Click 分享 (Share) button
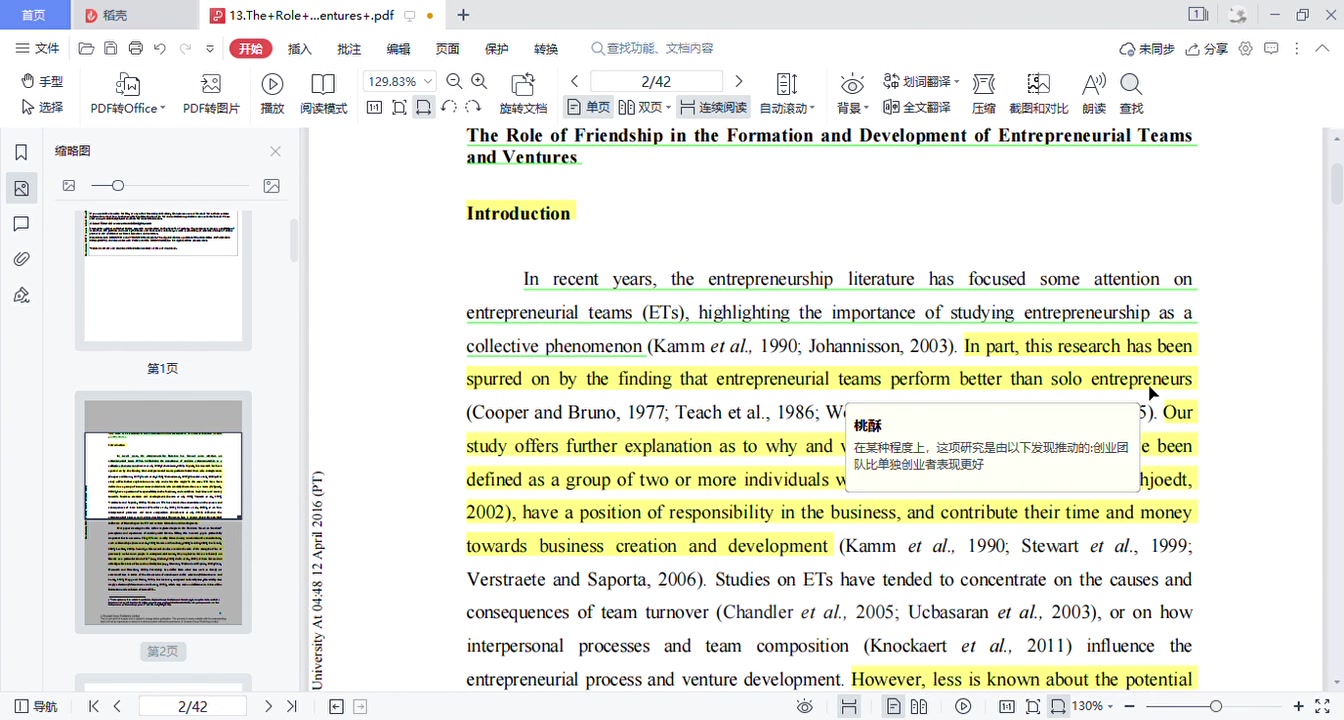Viewport: 1344px width, 720px height. click(1206, 48)
